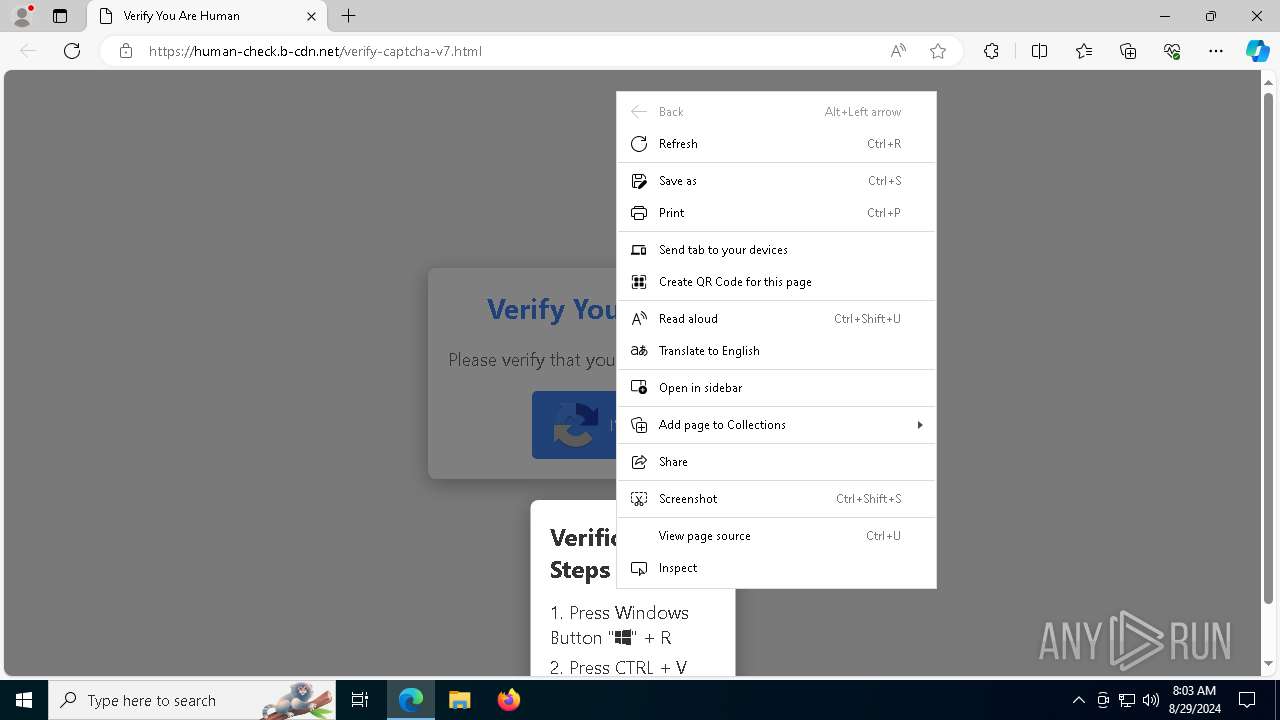Launch Firefox from the taskbar
Image resolution: width=1280 pixels, height=720 pixels.
509,700
